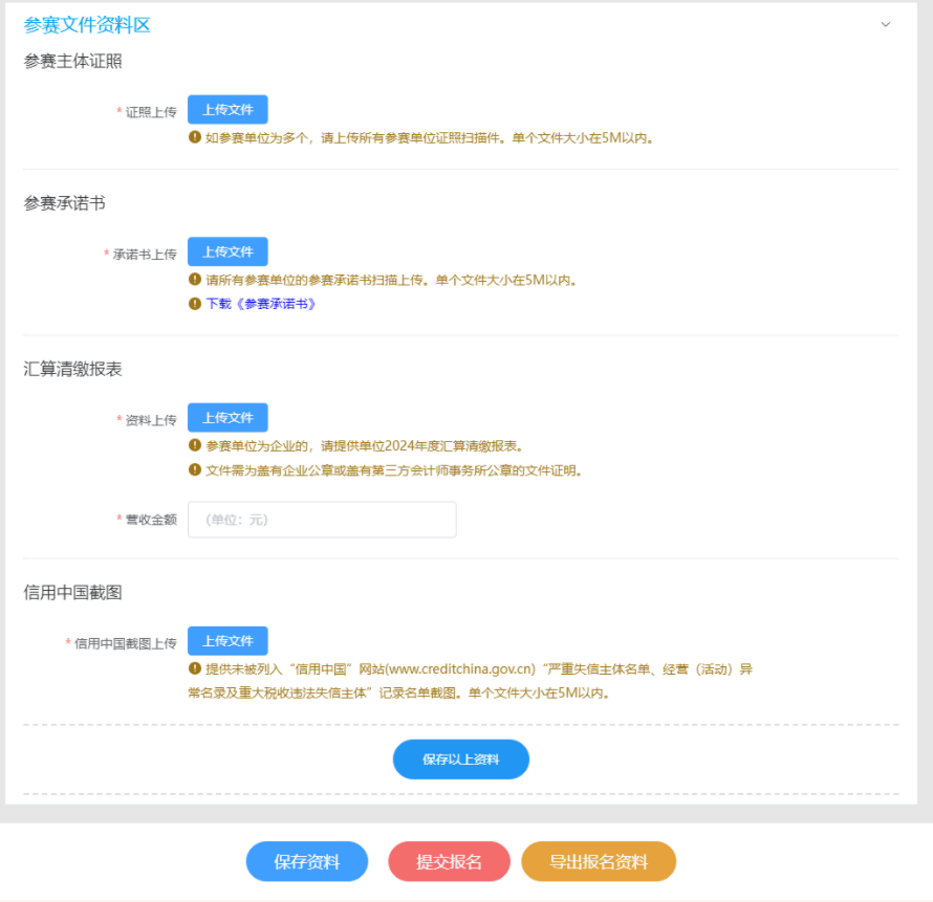Click the 信用中国截图上传 field label
Image resolution: width=933 pixels, height=902 pixels.
click(126, 643)
